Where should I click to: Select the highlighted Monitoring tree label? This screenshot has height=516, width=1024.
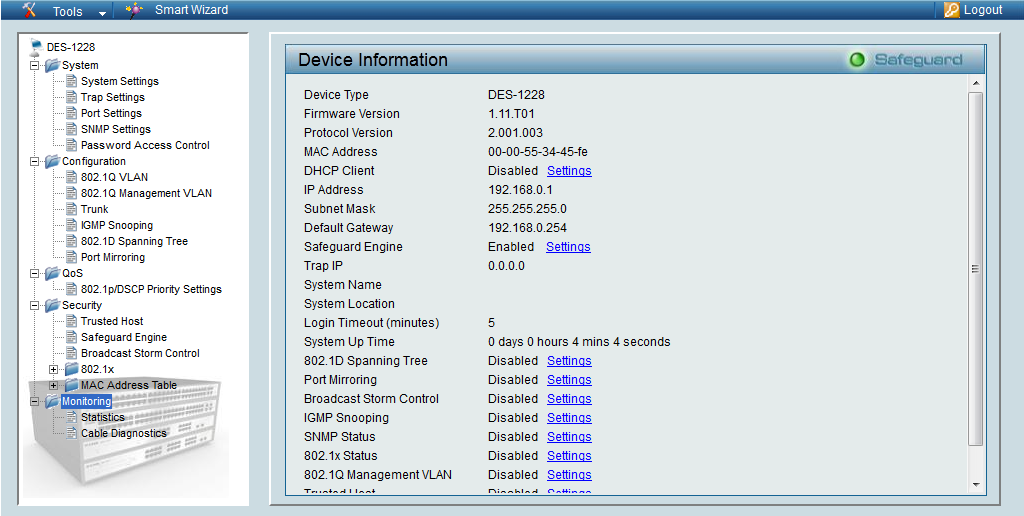pyautogui.click(x=86, y=401)
